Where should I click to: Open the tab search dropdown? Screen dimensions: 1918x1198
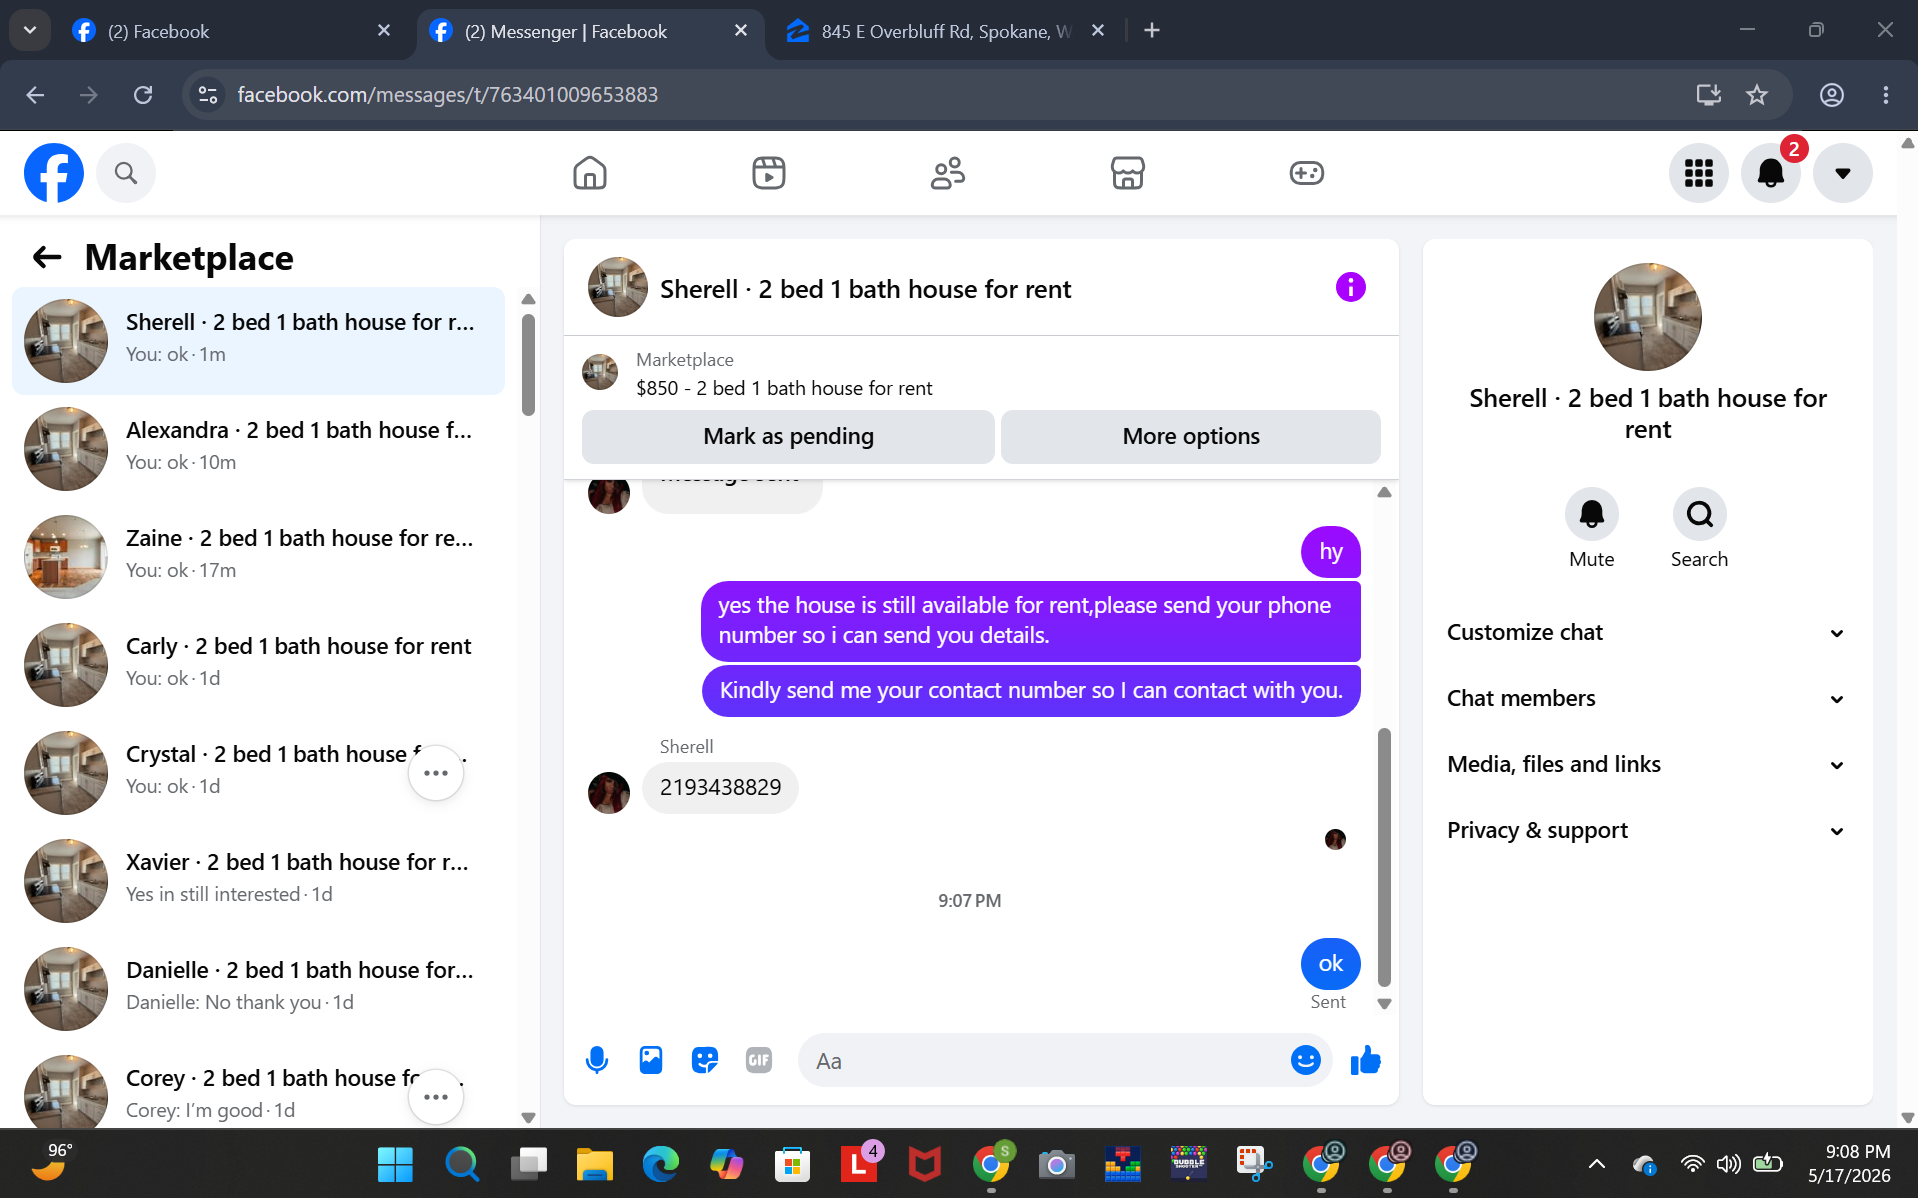coord(30,31)
